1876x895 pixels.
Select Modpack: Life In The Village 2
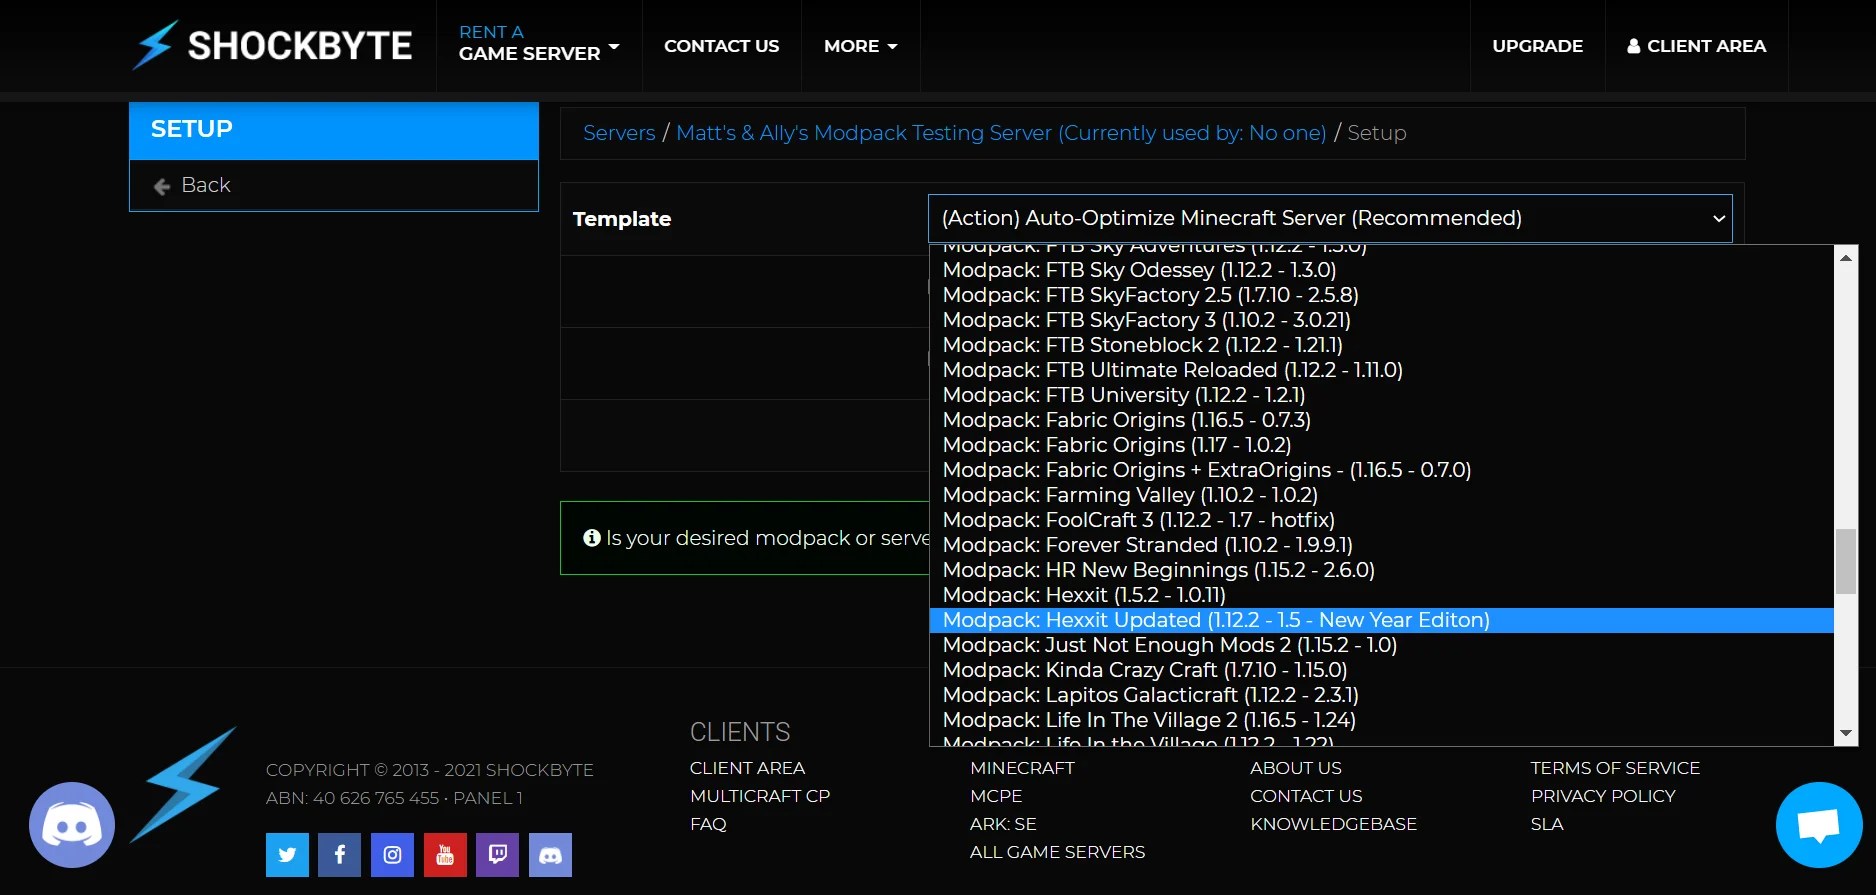click(x=1382, y=720)
